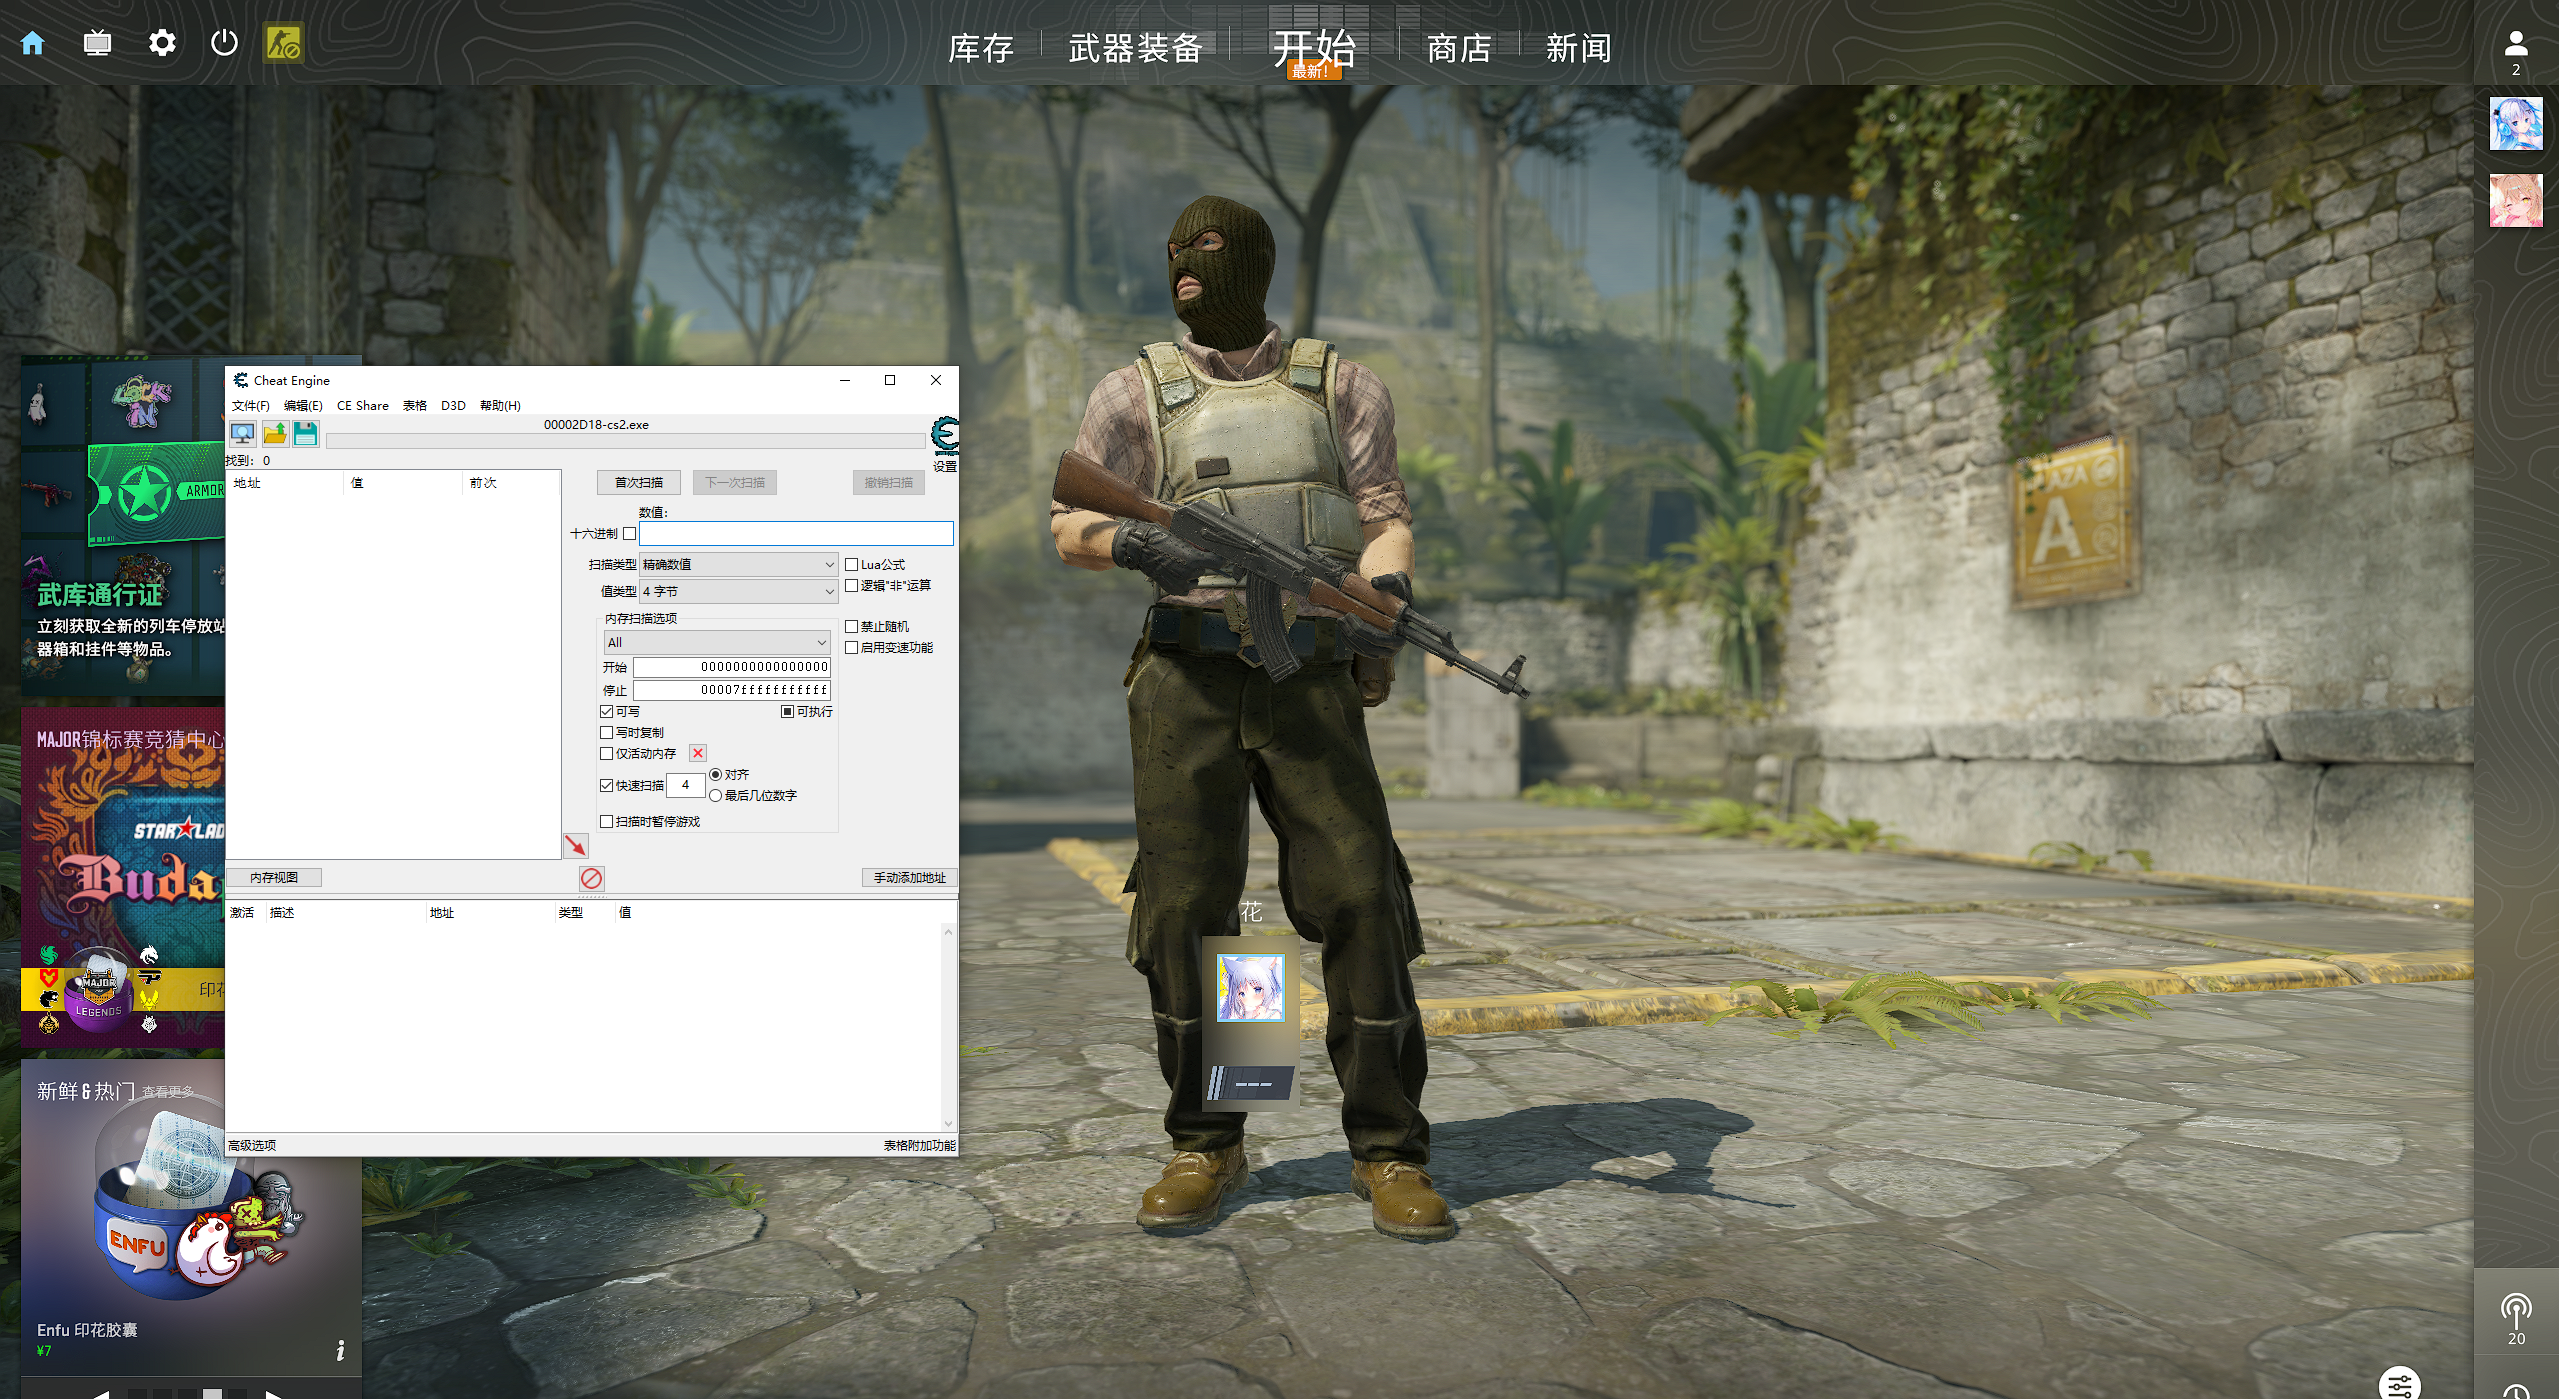This screenshot has width=2559, height=1399.
Task: Click the CS2 home icon
Action: point(33,43)
